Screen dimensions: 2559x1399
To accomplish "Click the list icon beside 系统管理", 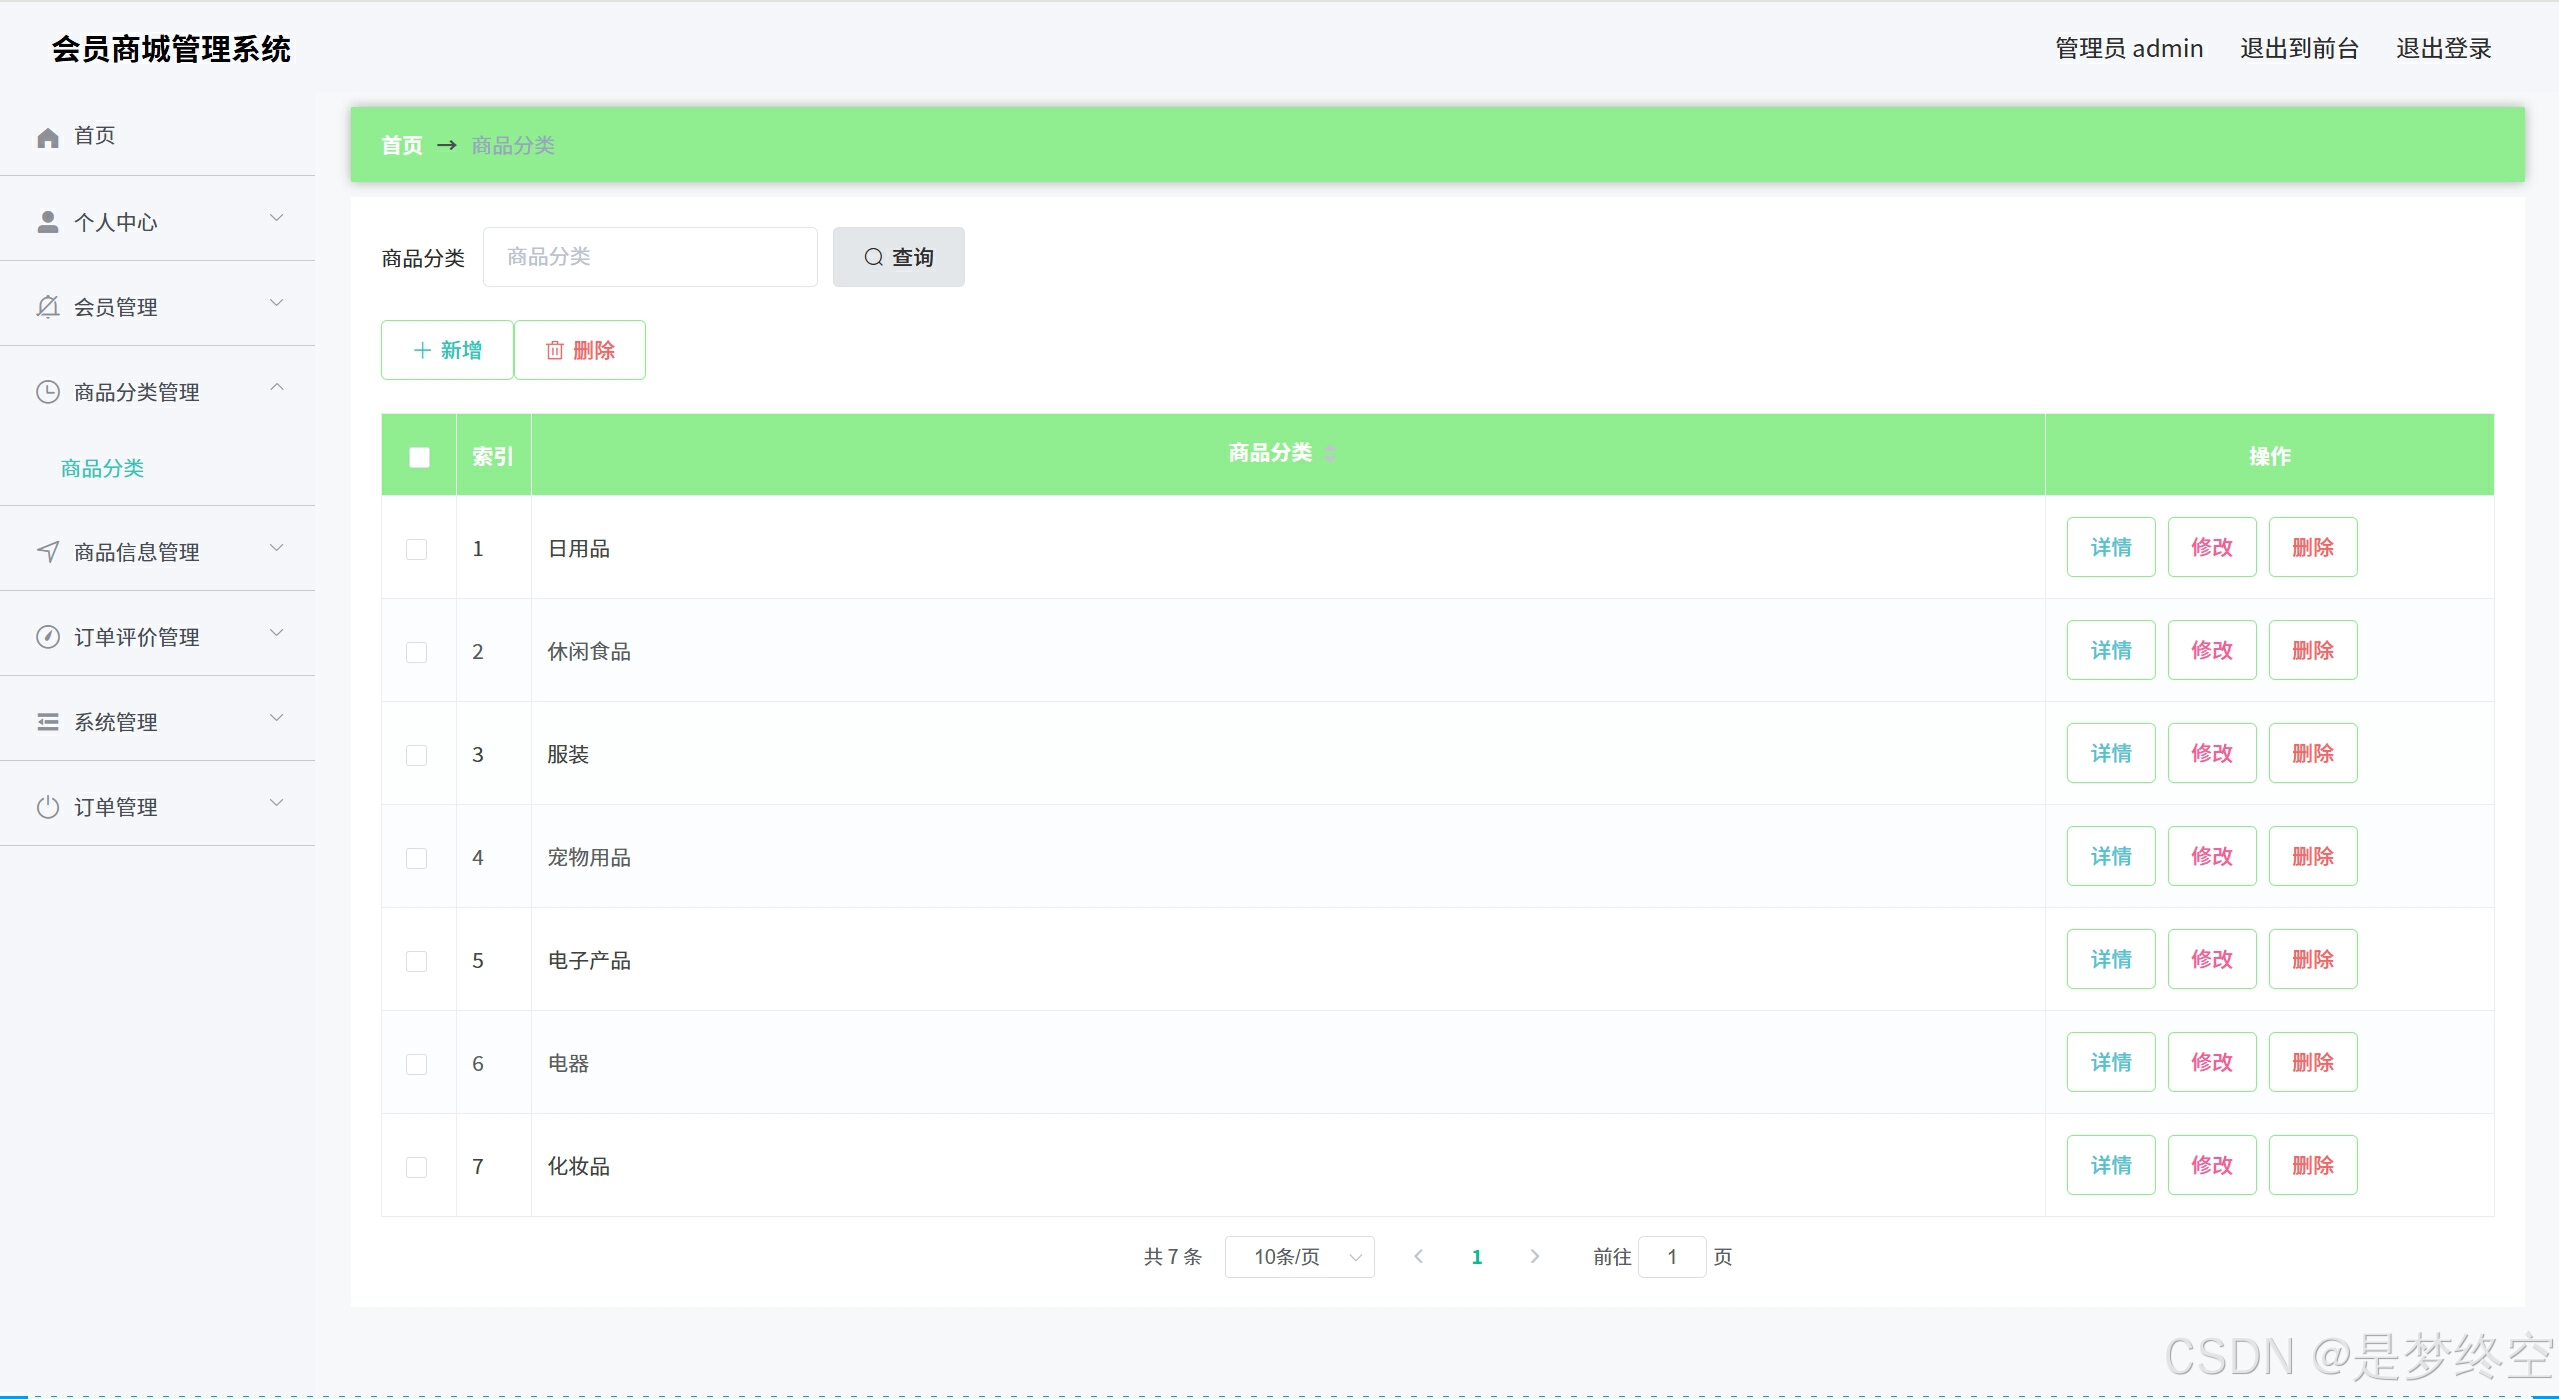I will point(47,722).
